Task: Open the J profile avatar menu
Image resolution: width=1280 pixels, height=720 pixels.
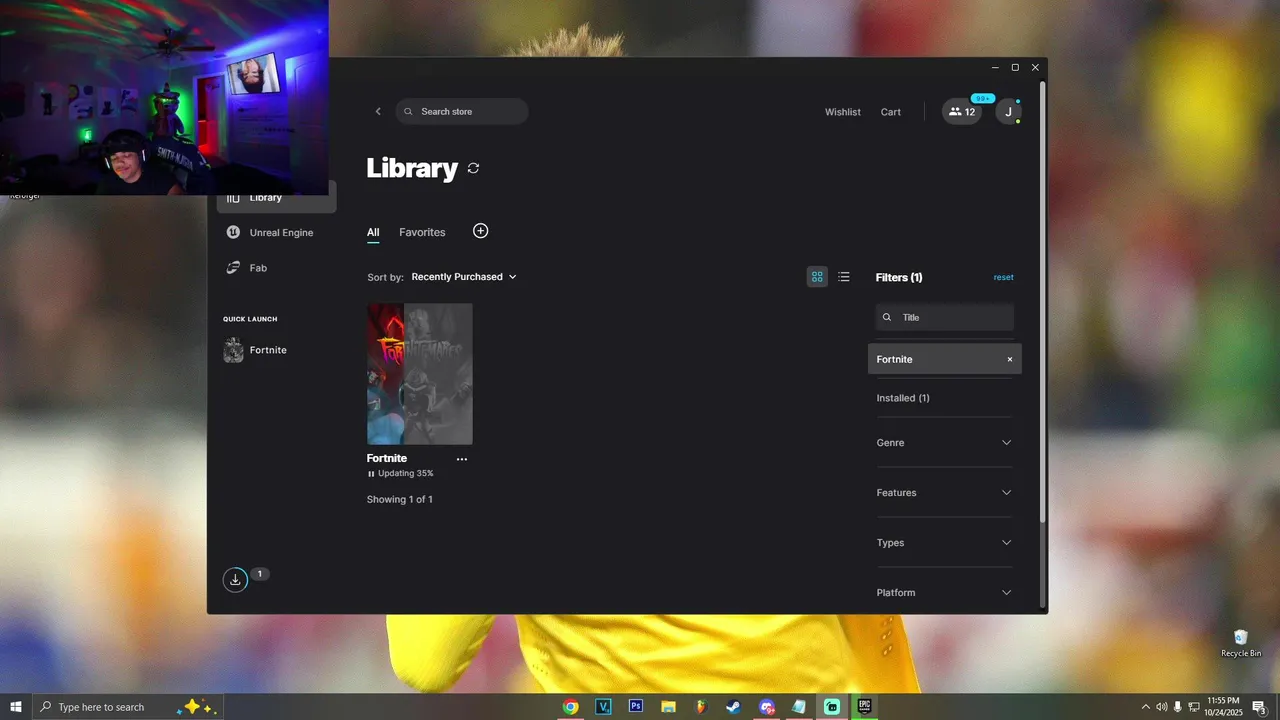Action: coord(1008,112)
